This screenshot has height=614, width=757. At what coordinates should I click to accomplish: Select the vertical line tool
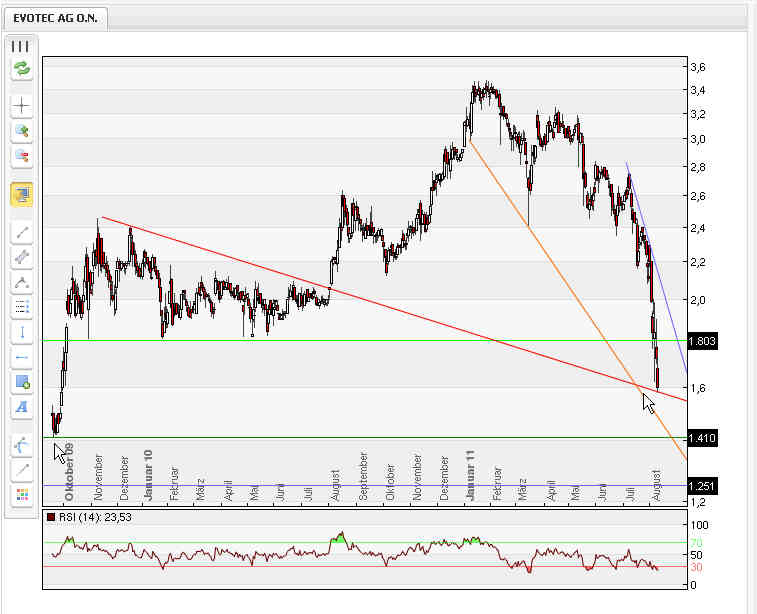coord(21,332)
